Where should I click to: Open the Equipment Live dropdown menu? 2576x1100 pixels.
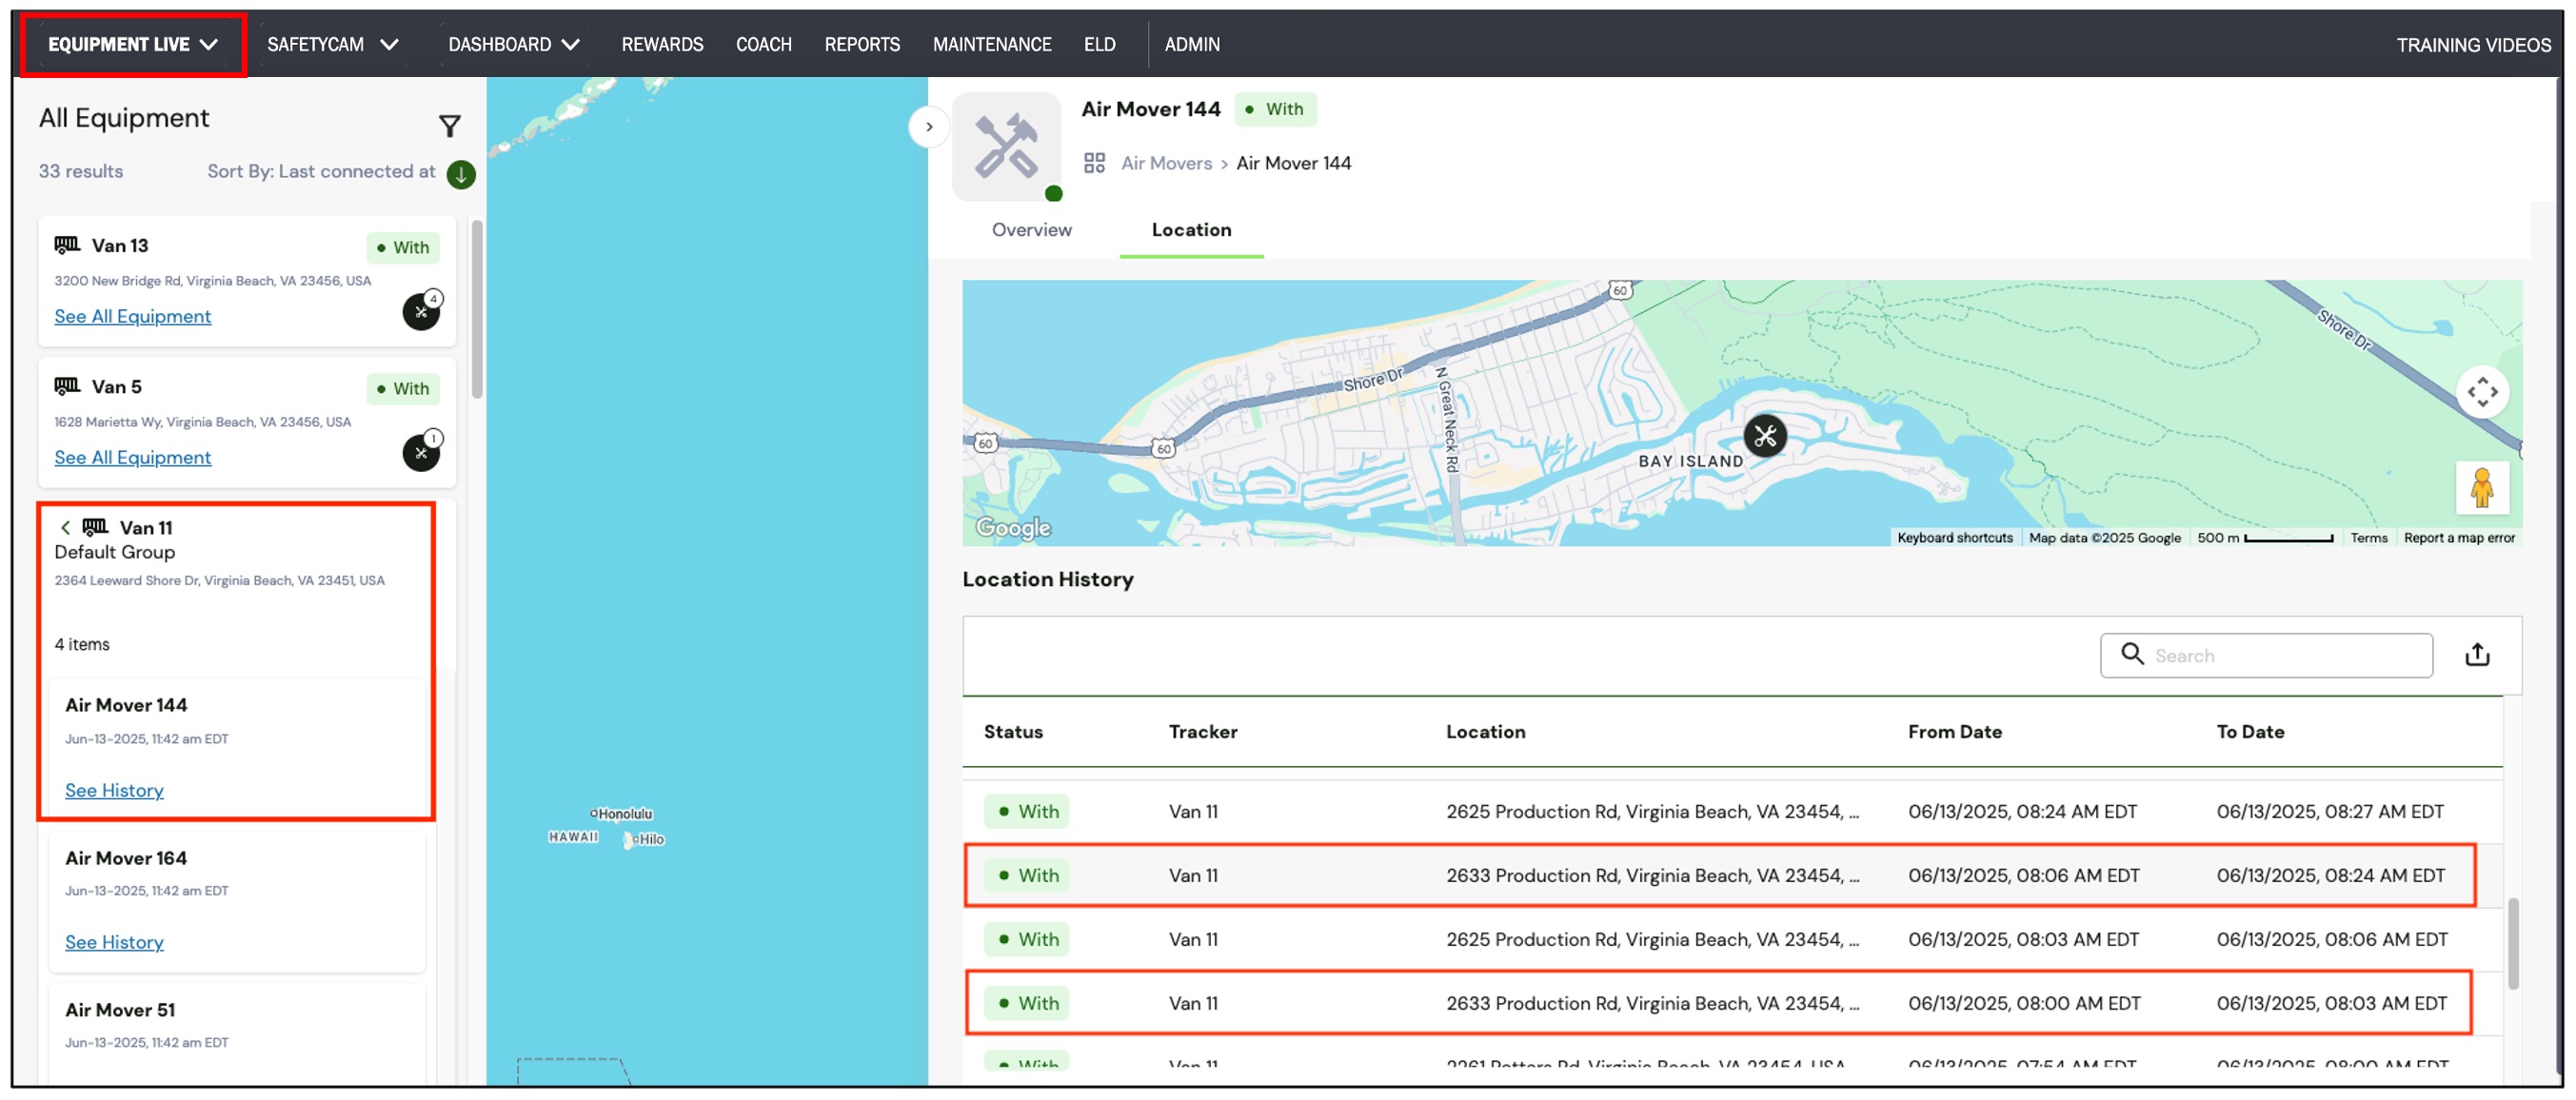(133, 45)
